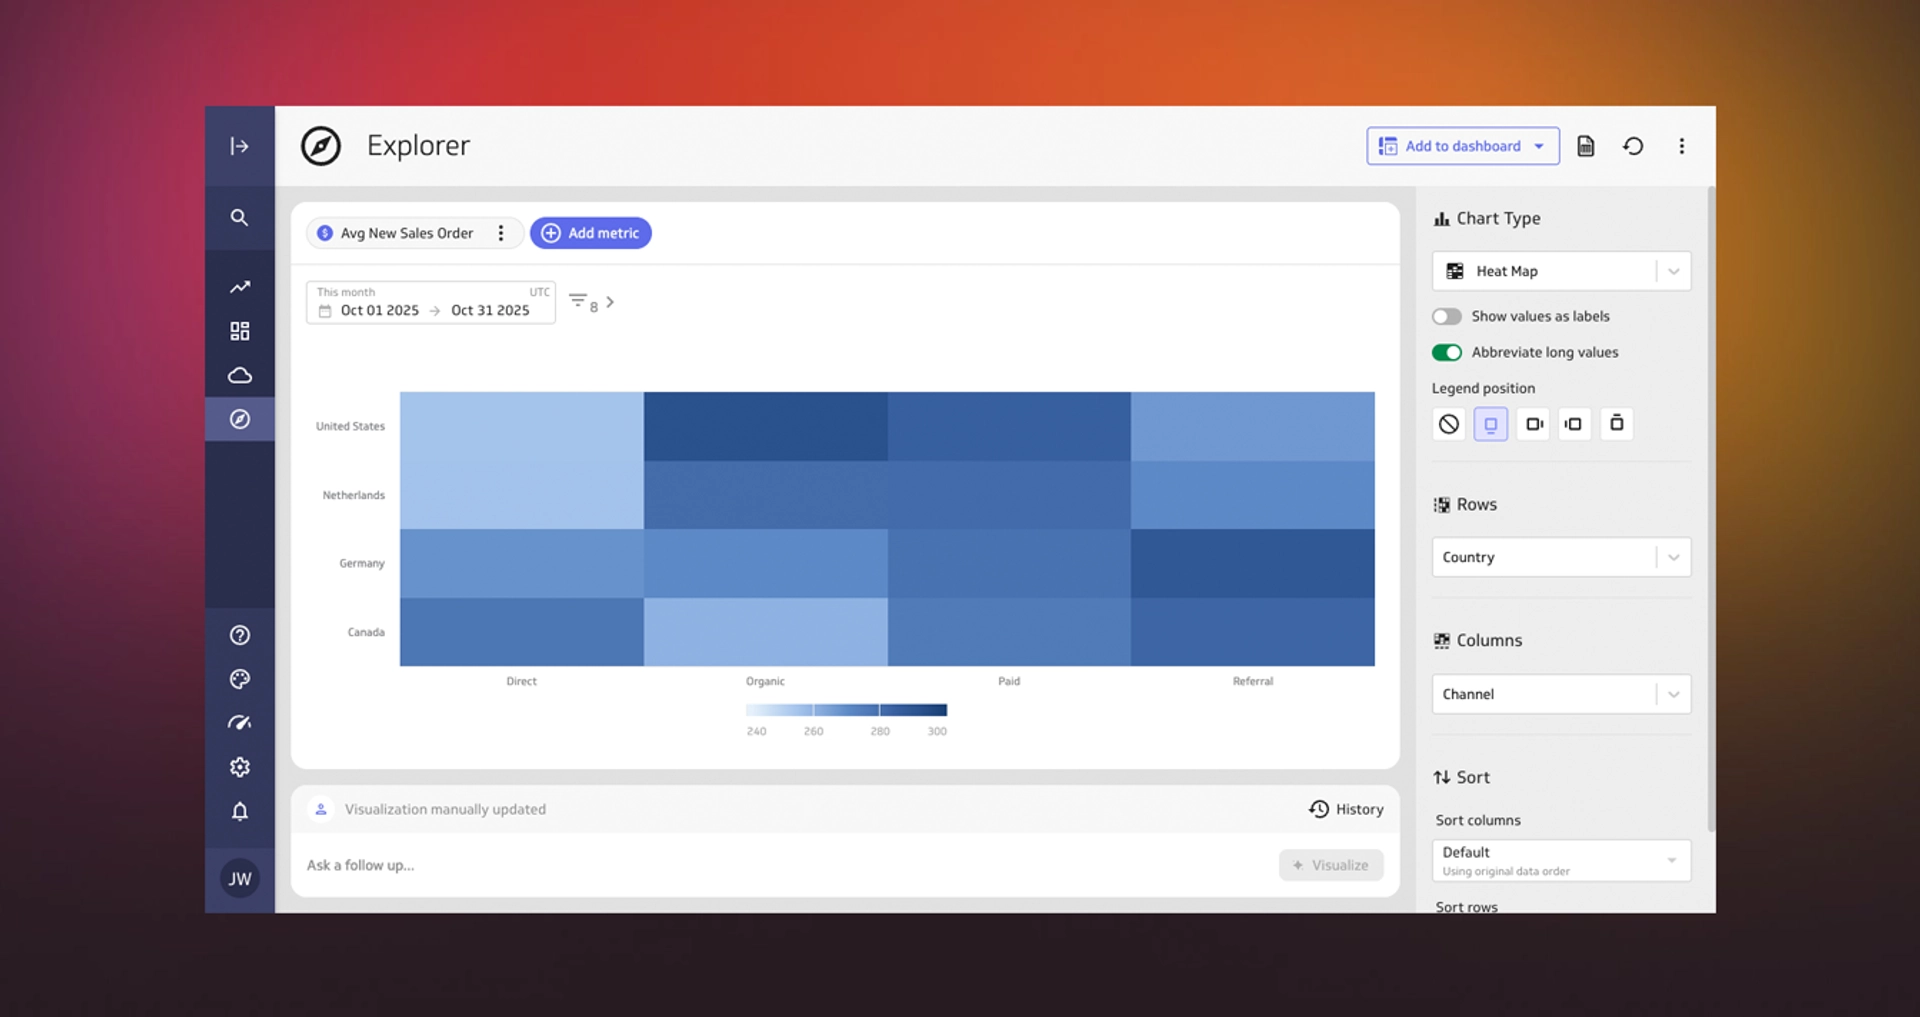Click the Add to dashboard button
The height and width of the screenshot is (1017, 1920).
click(1462, 145)
